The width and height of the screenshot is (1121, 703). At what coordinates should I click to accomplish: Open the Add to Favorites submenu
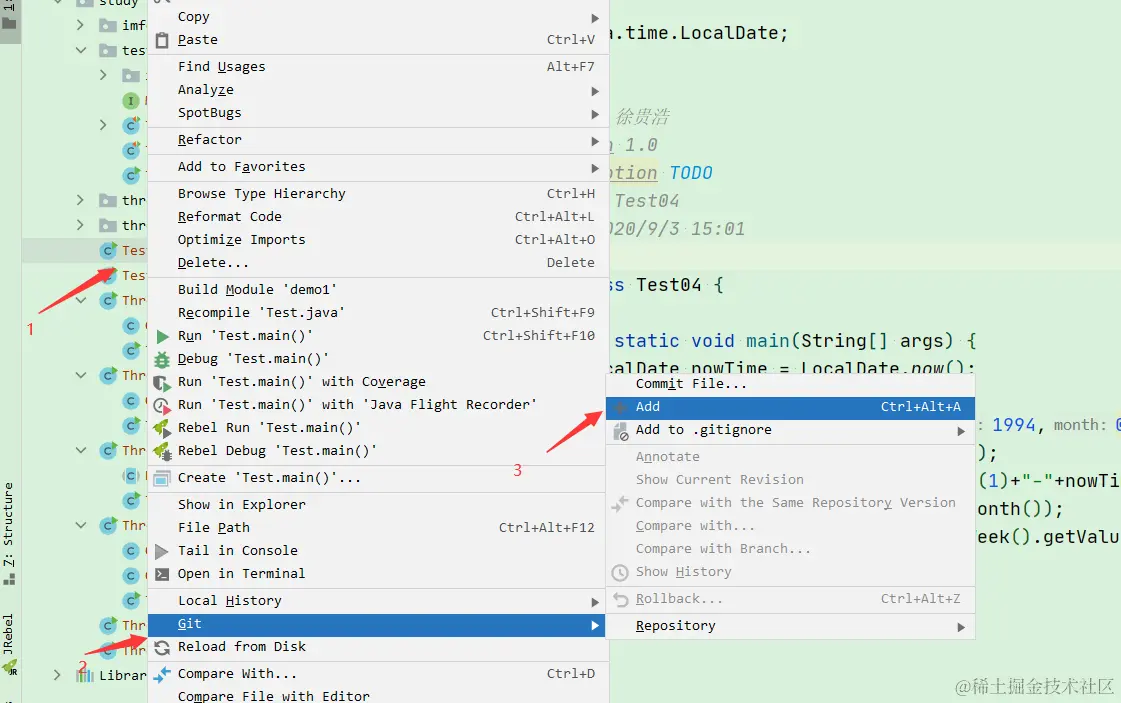[x=378, y=167]
